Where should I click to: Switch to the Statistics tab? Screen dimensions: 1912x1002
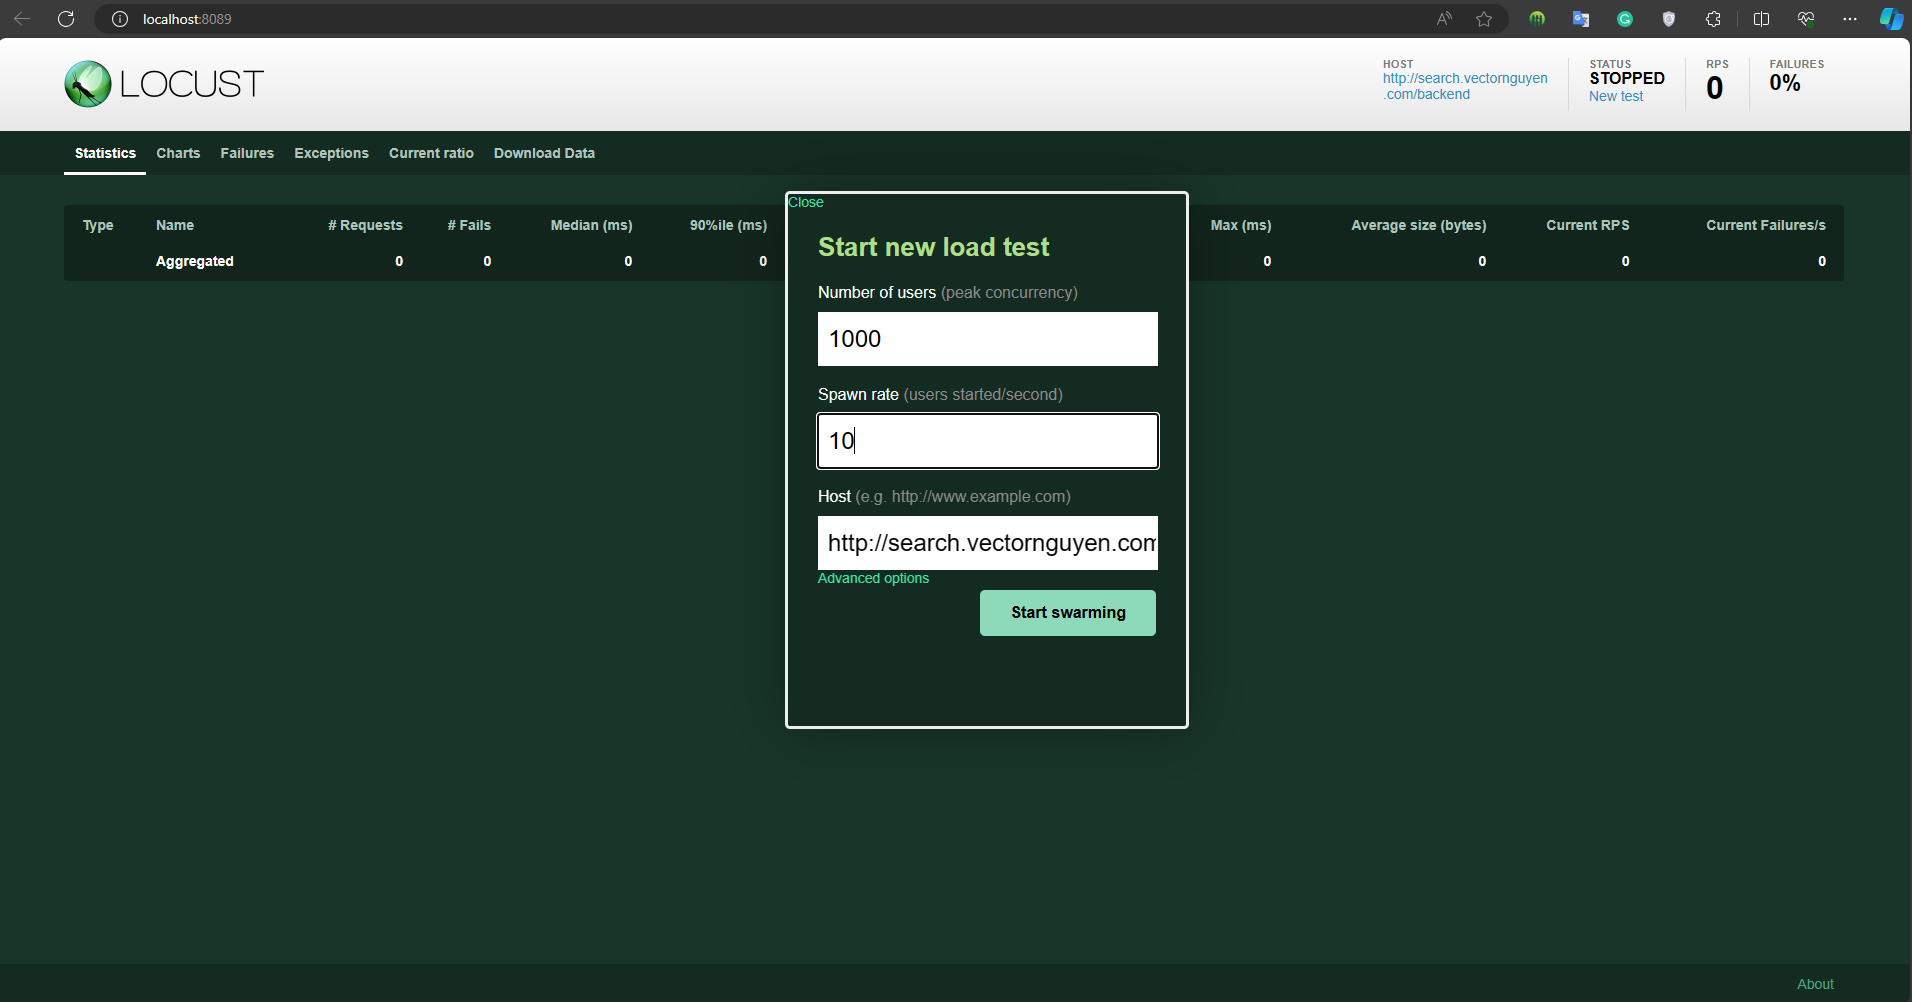pos(105,153)
